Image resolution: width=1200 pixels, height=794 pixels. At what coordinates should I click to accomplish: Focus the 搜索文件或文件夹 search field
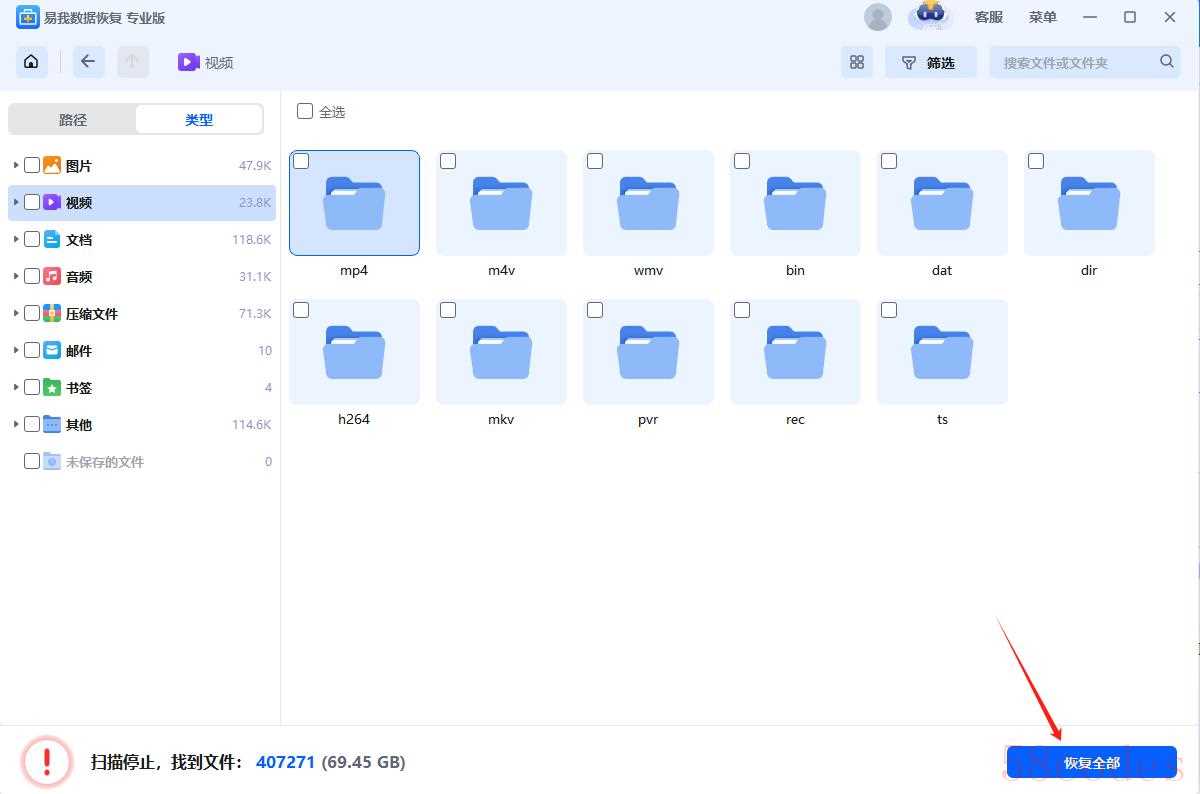tap(1075, 62)
